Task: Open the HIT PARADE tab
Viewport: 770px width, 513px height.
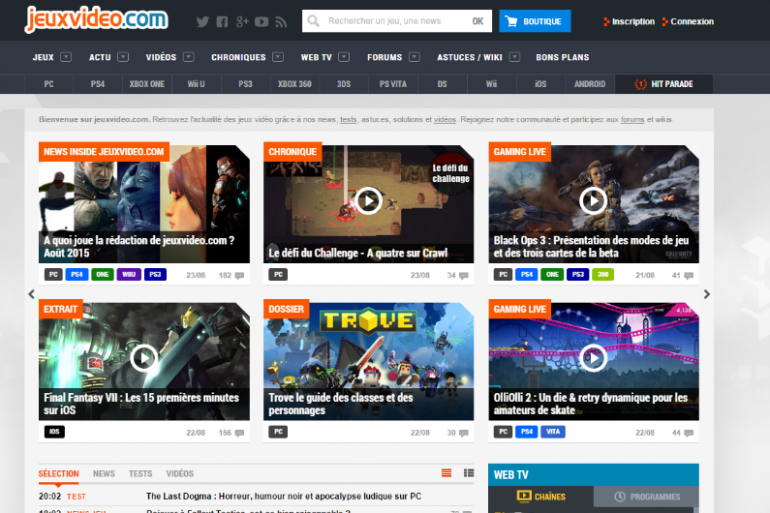Action: coord(664,84)
